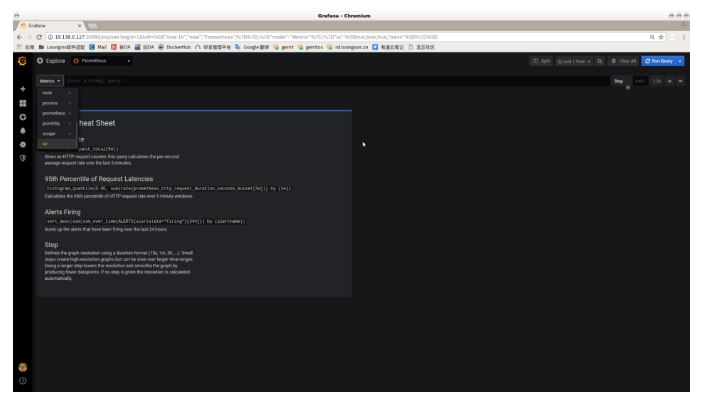Click the ALERTS firing example query
703x406 pixels.
click(x=146, y=221)
